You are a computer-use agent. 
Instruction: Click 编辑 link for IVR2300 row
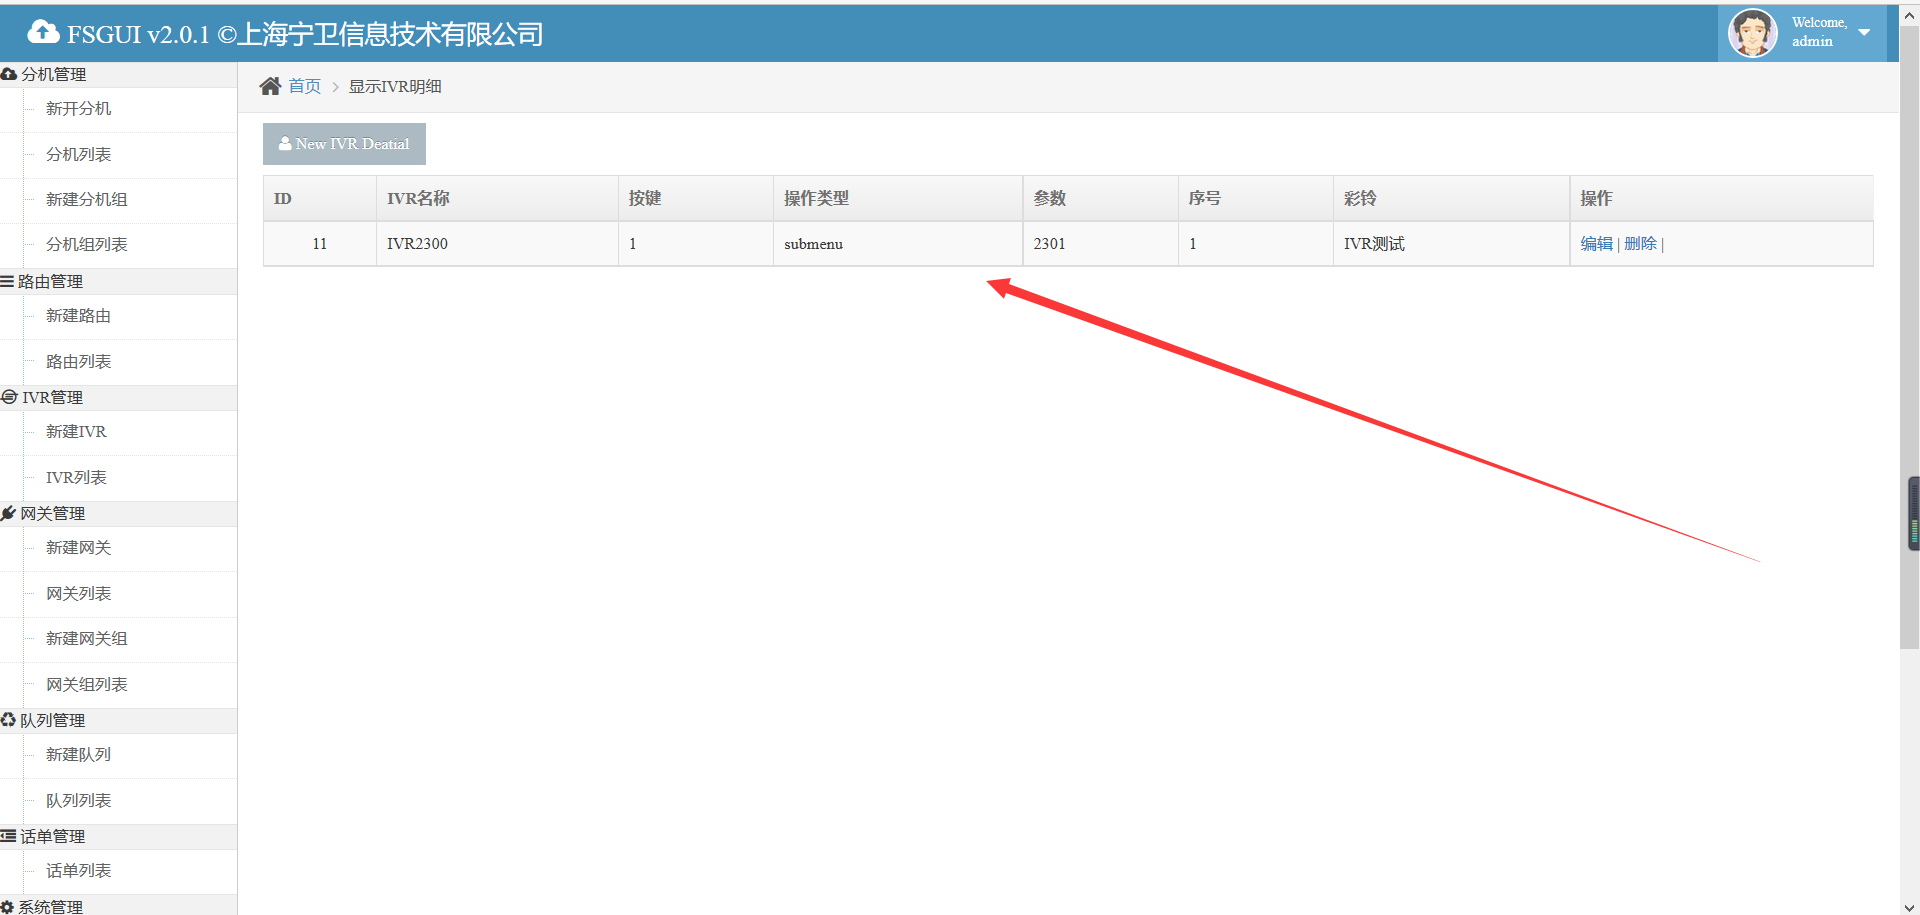tap(1596, 244)
